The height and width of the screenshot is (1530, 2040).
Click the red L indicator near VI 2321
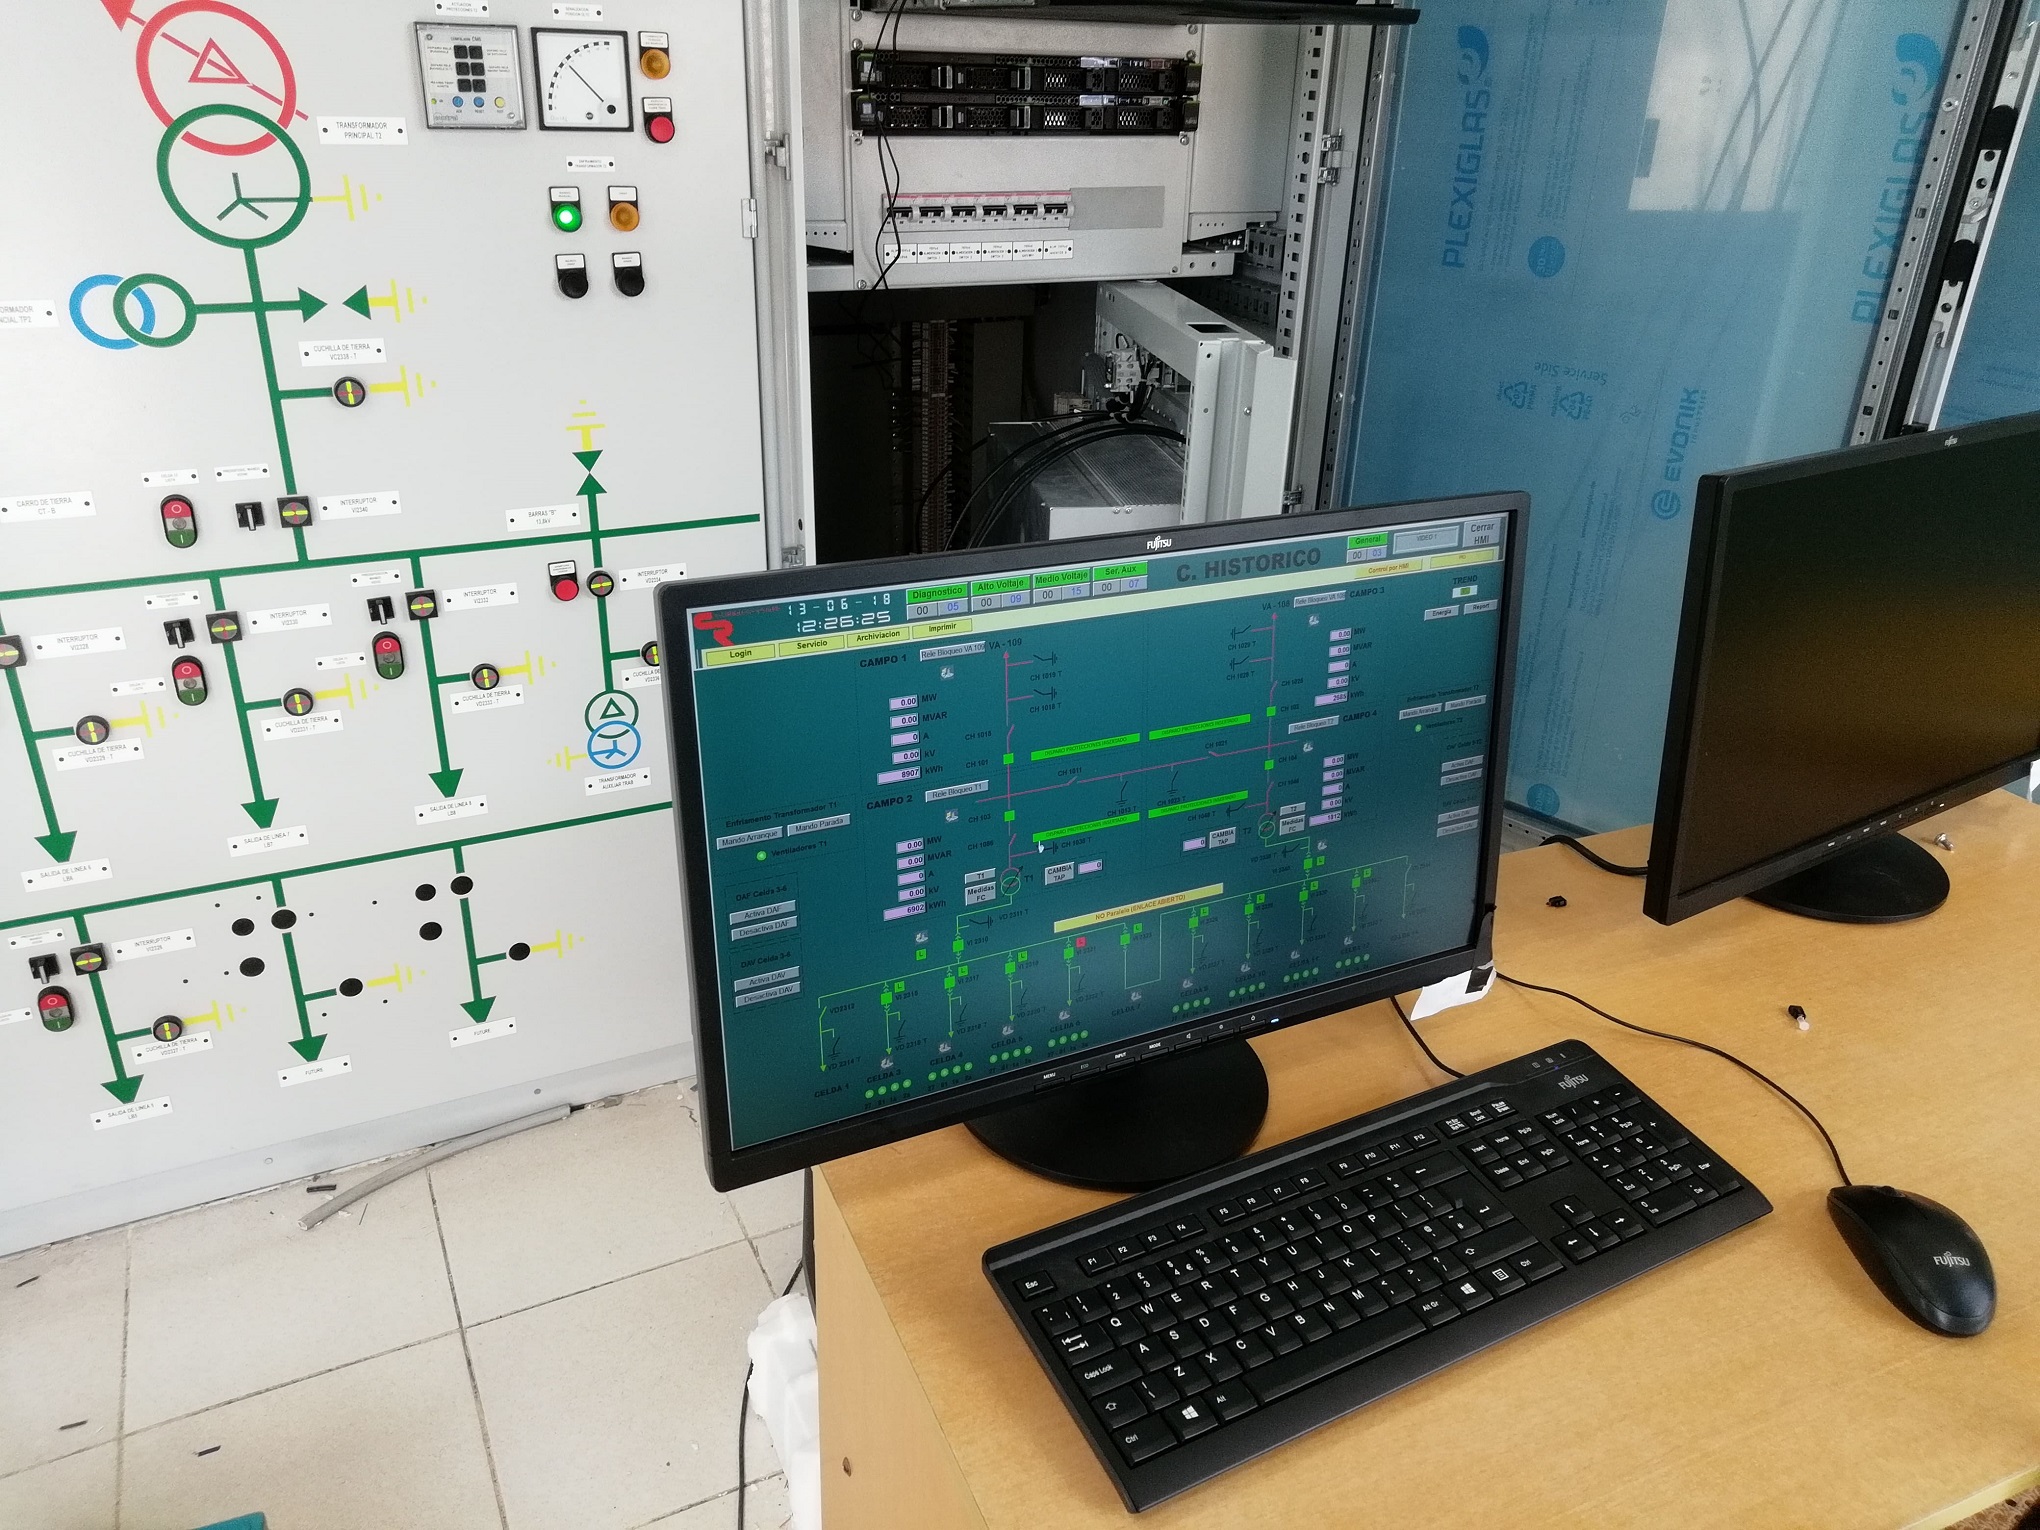(1081, 942)
